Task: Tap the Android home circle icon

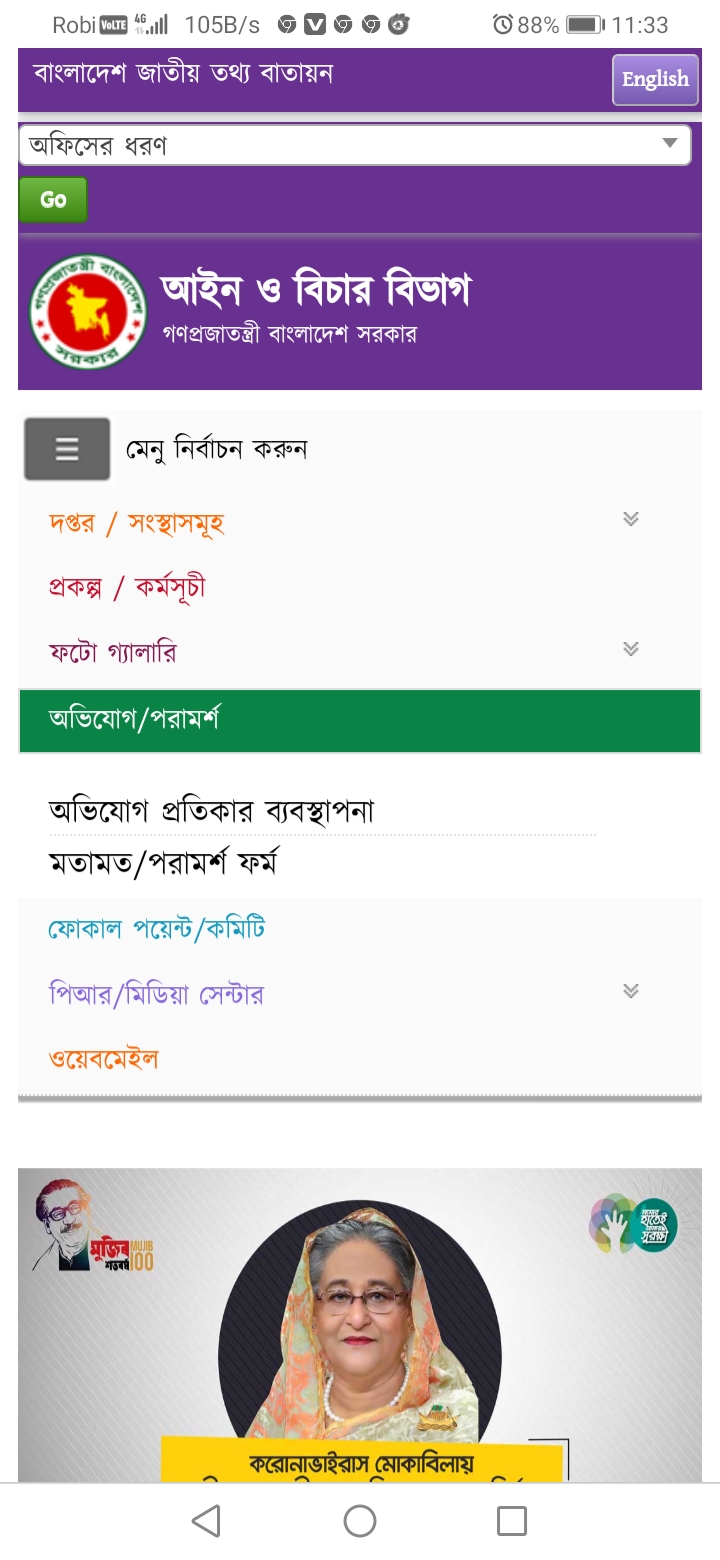Action: point(360,1521)
